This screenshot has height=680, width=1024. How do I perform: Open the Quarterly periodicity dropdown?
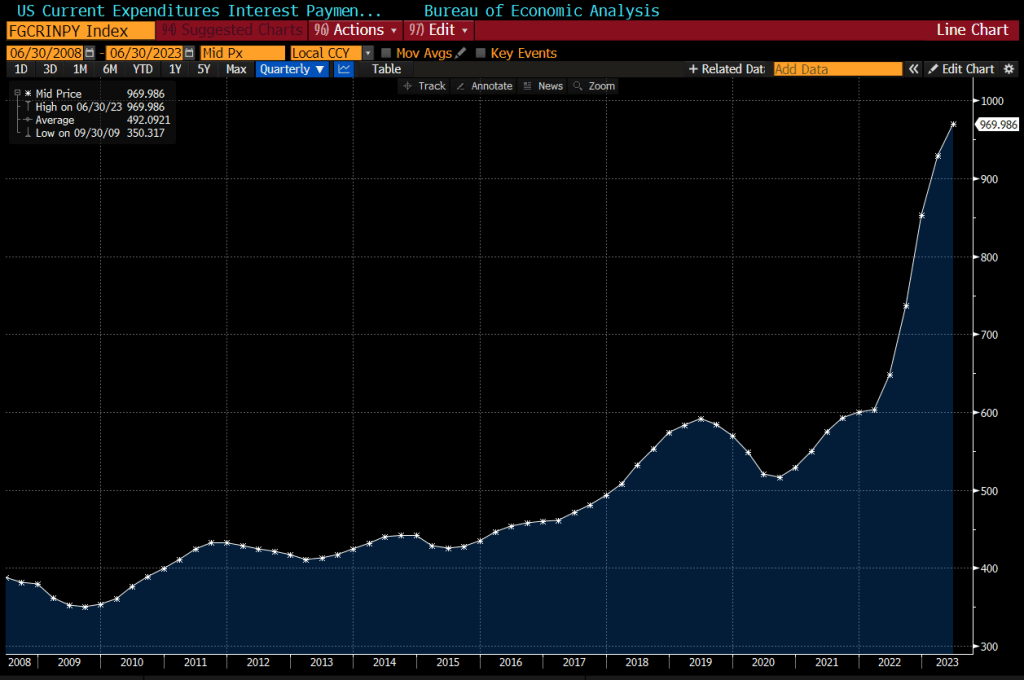291,69
